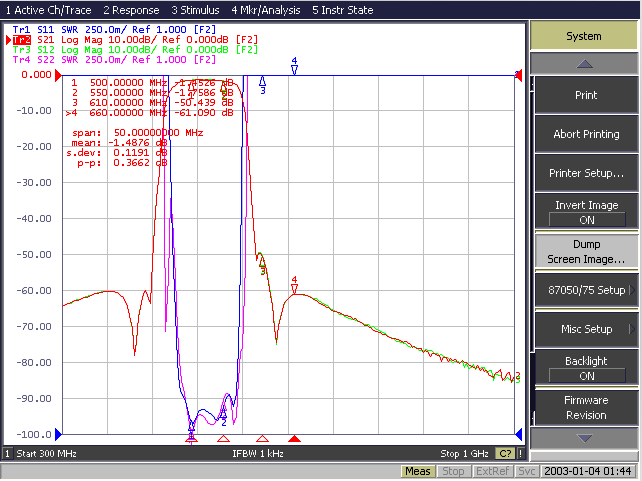Expand the 87050/75 Setup submenu
Viewport: 642px width, 481px height.
[x=586, y=290]
